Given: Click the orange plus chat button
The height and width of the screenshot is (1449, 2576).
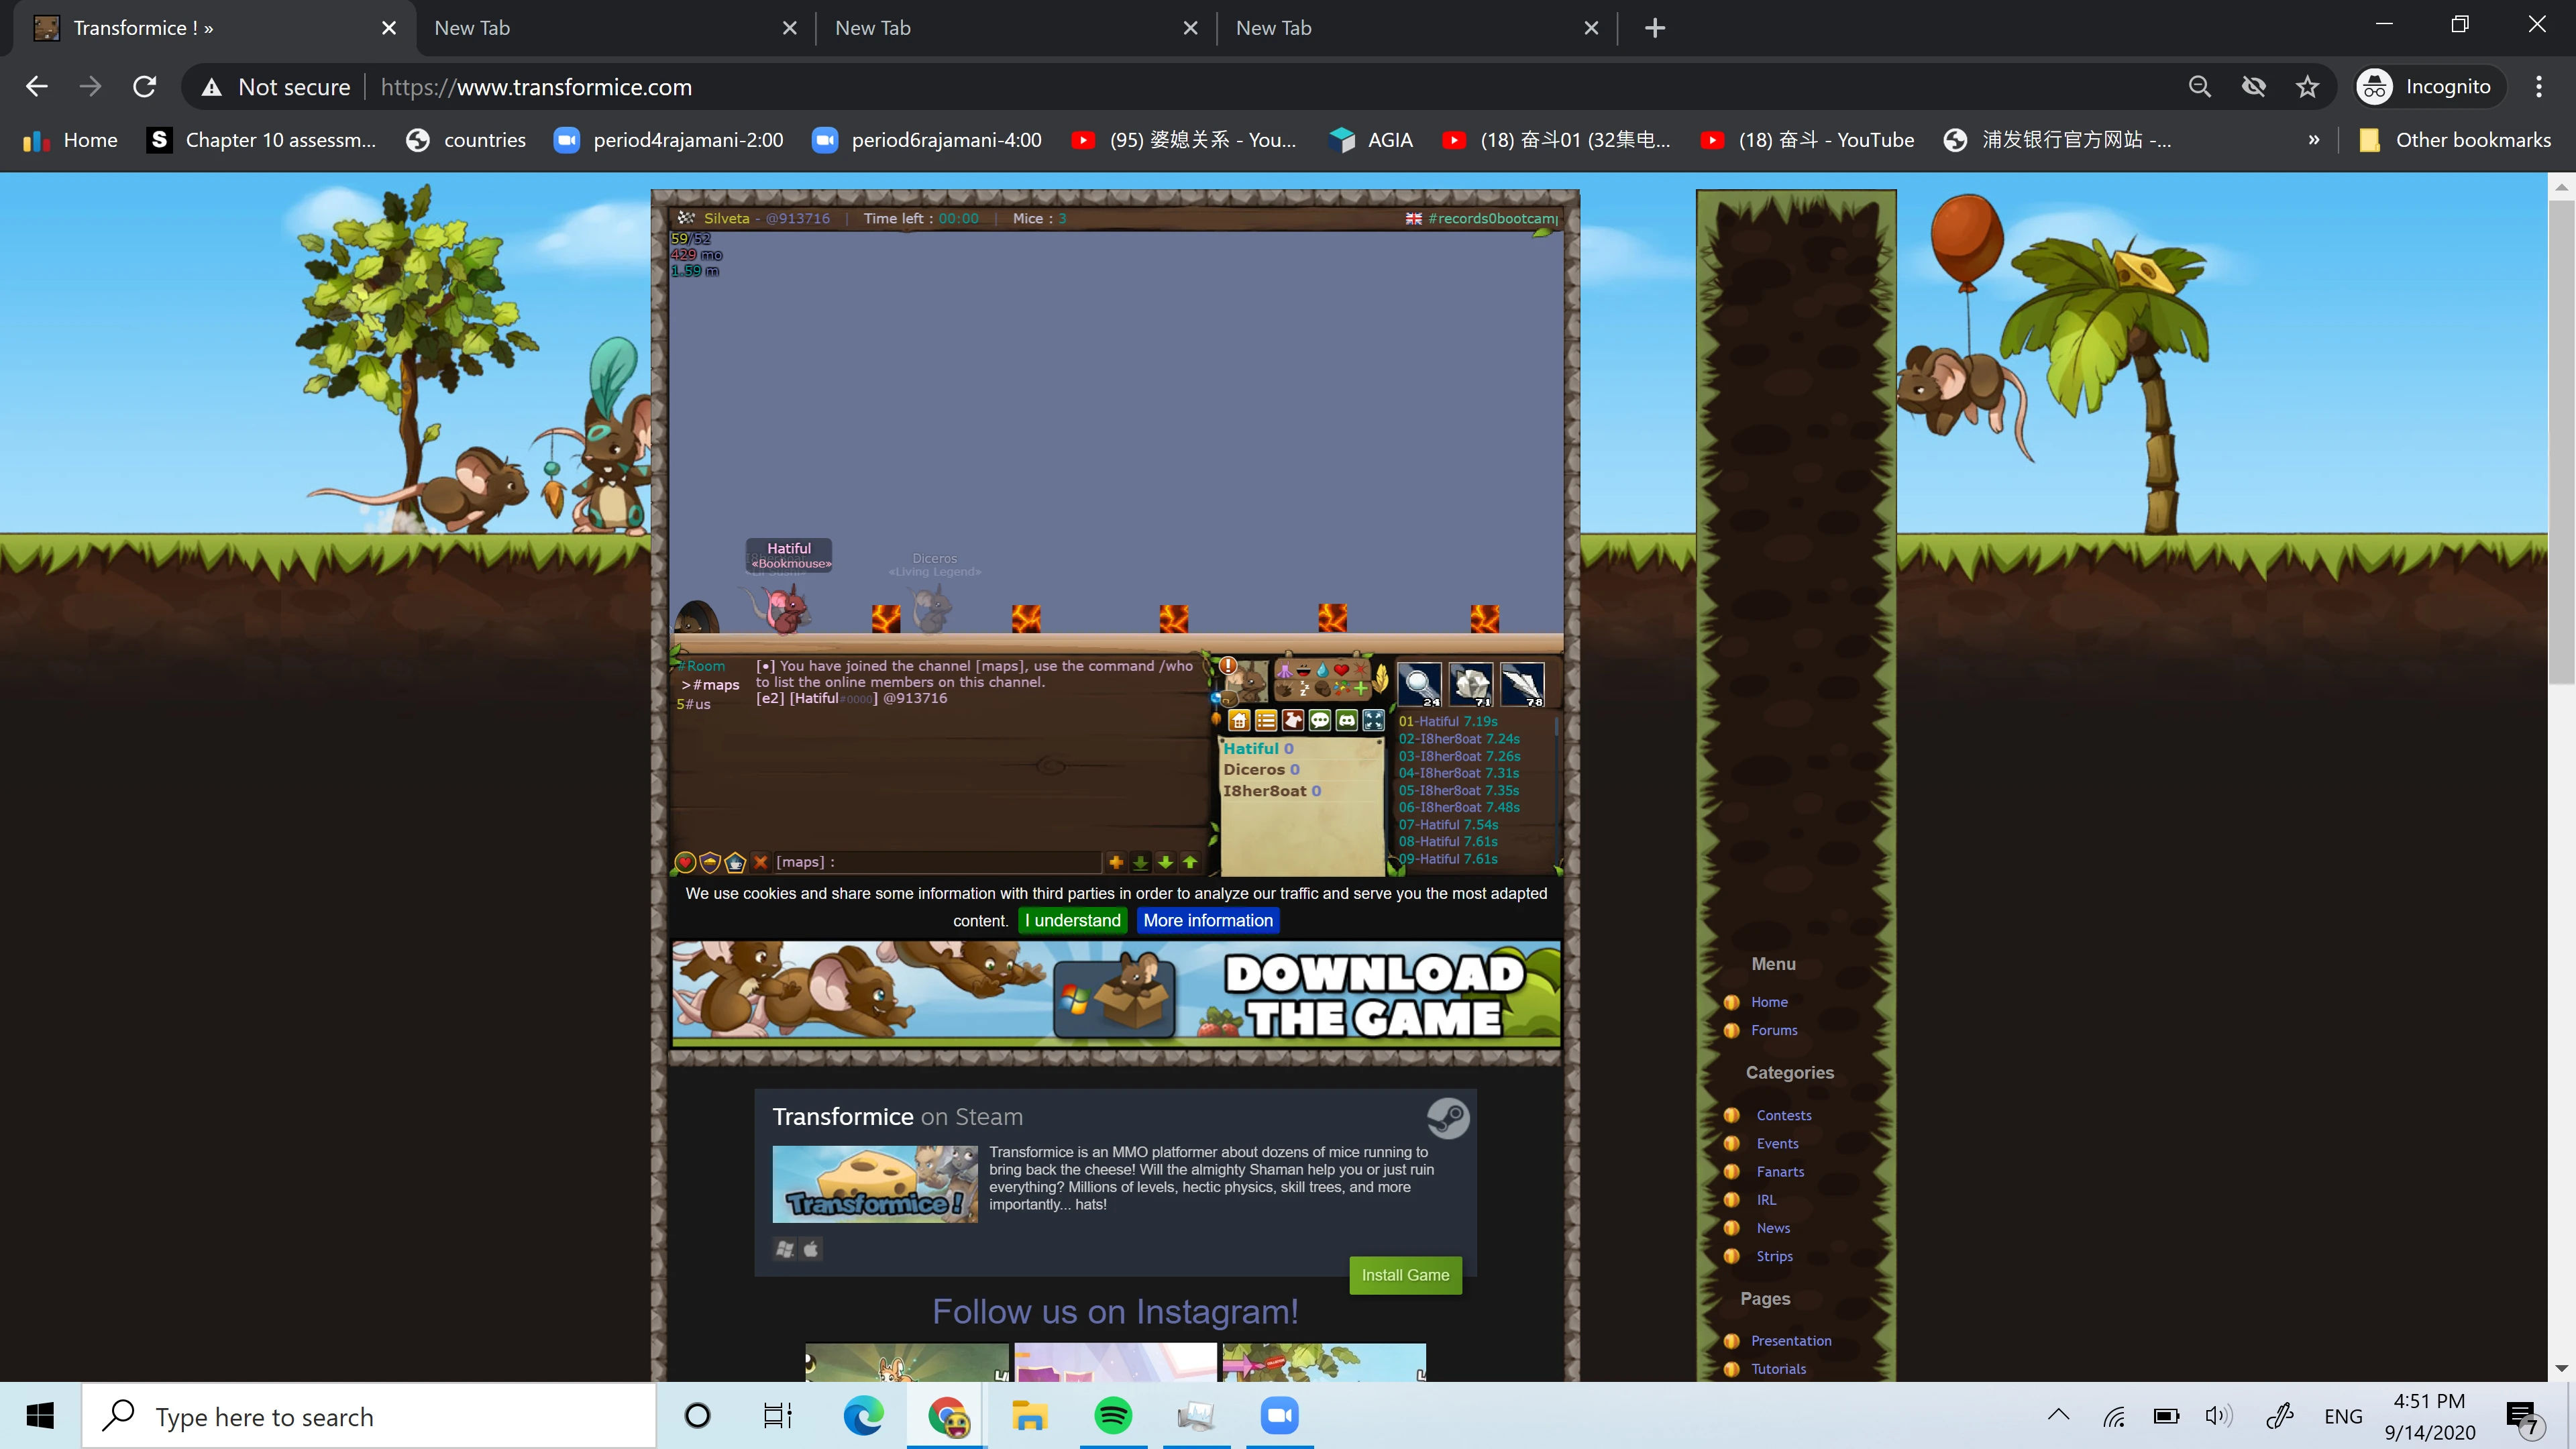Looking at the screenshot, I should coord(1116,862).
